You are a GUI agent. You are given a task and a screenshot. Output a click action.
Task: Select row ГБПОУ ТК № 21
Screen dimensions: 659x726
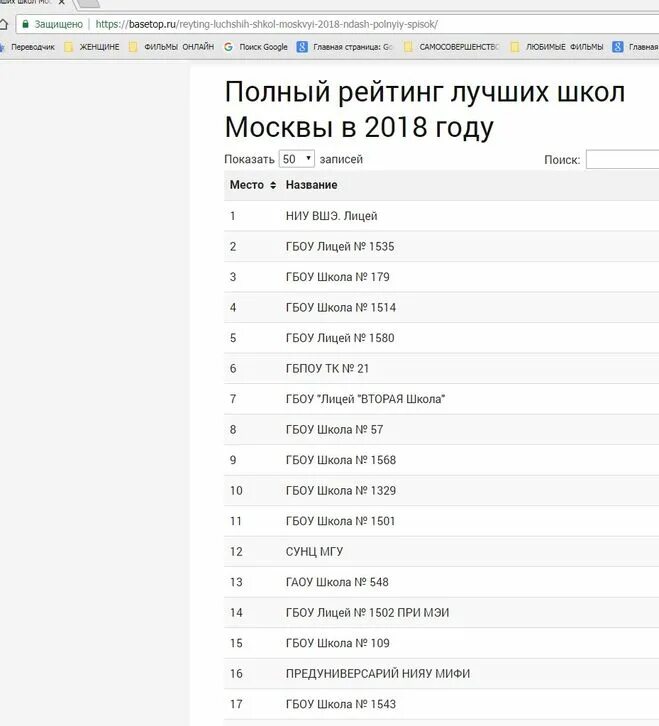[x=441, y=369]
